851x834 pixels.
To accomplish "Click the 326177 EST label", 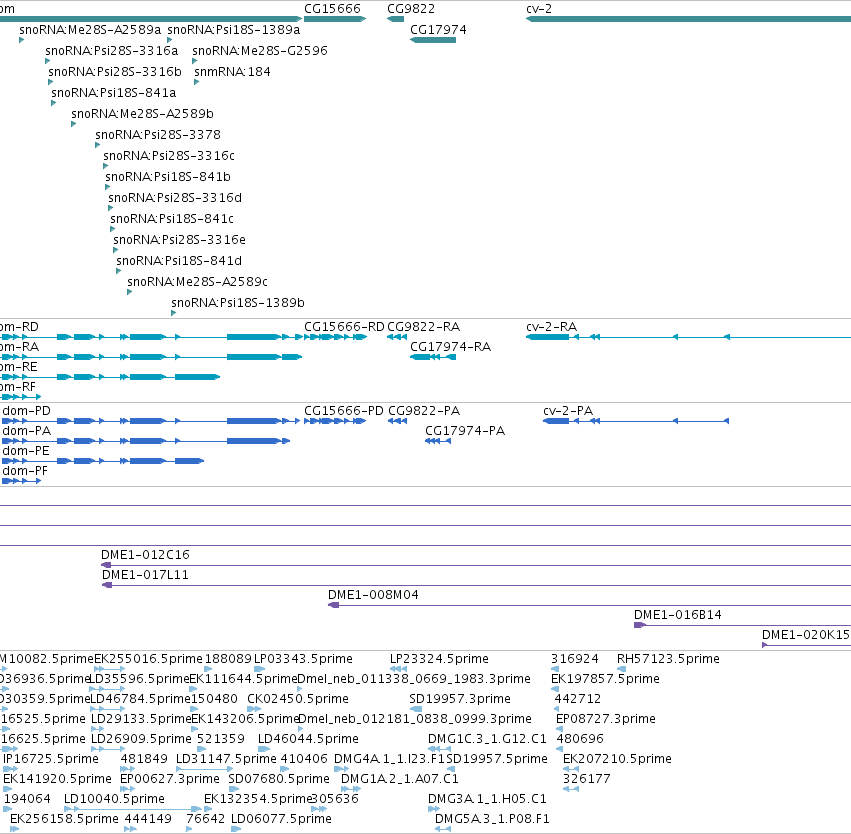I will coord(587,779).
